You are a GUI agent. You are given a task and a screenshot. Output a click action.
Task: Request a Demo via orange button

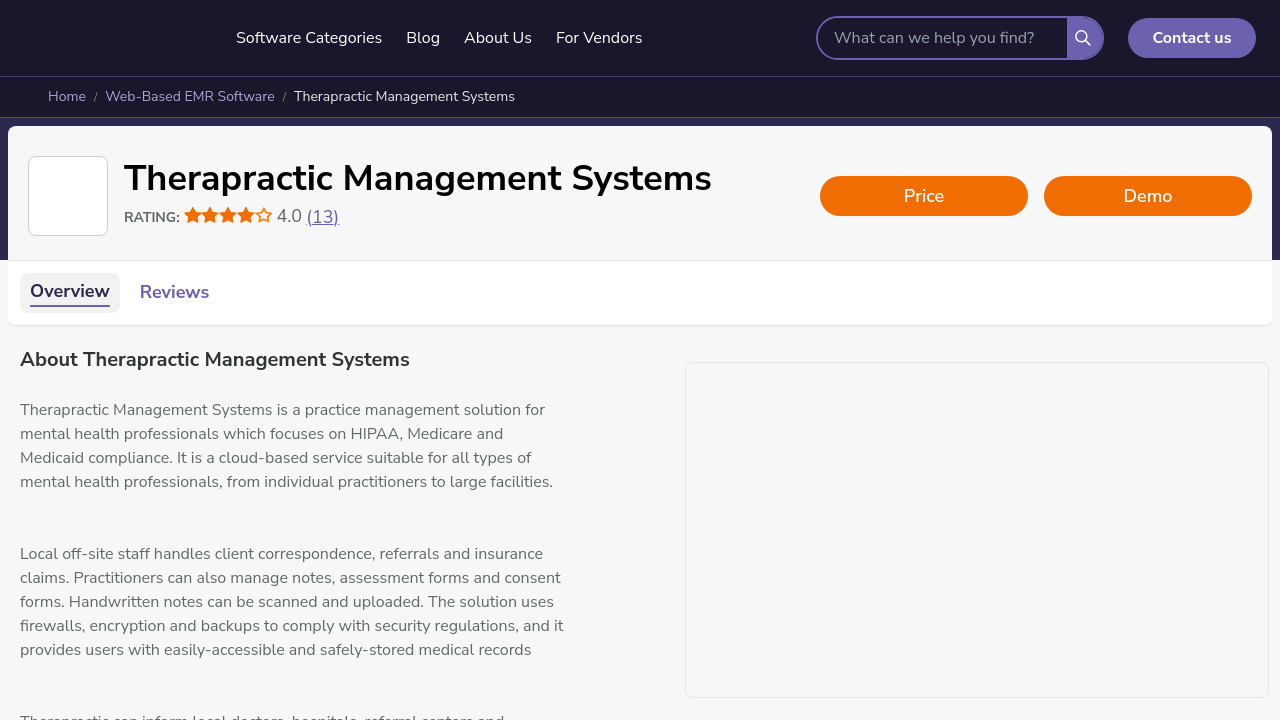point(1148,196)
